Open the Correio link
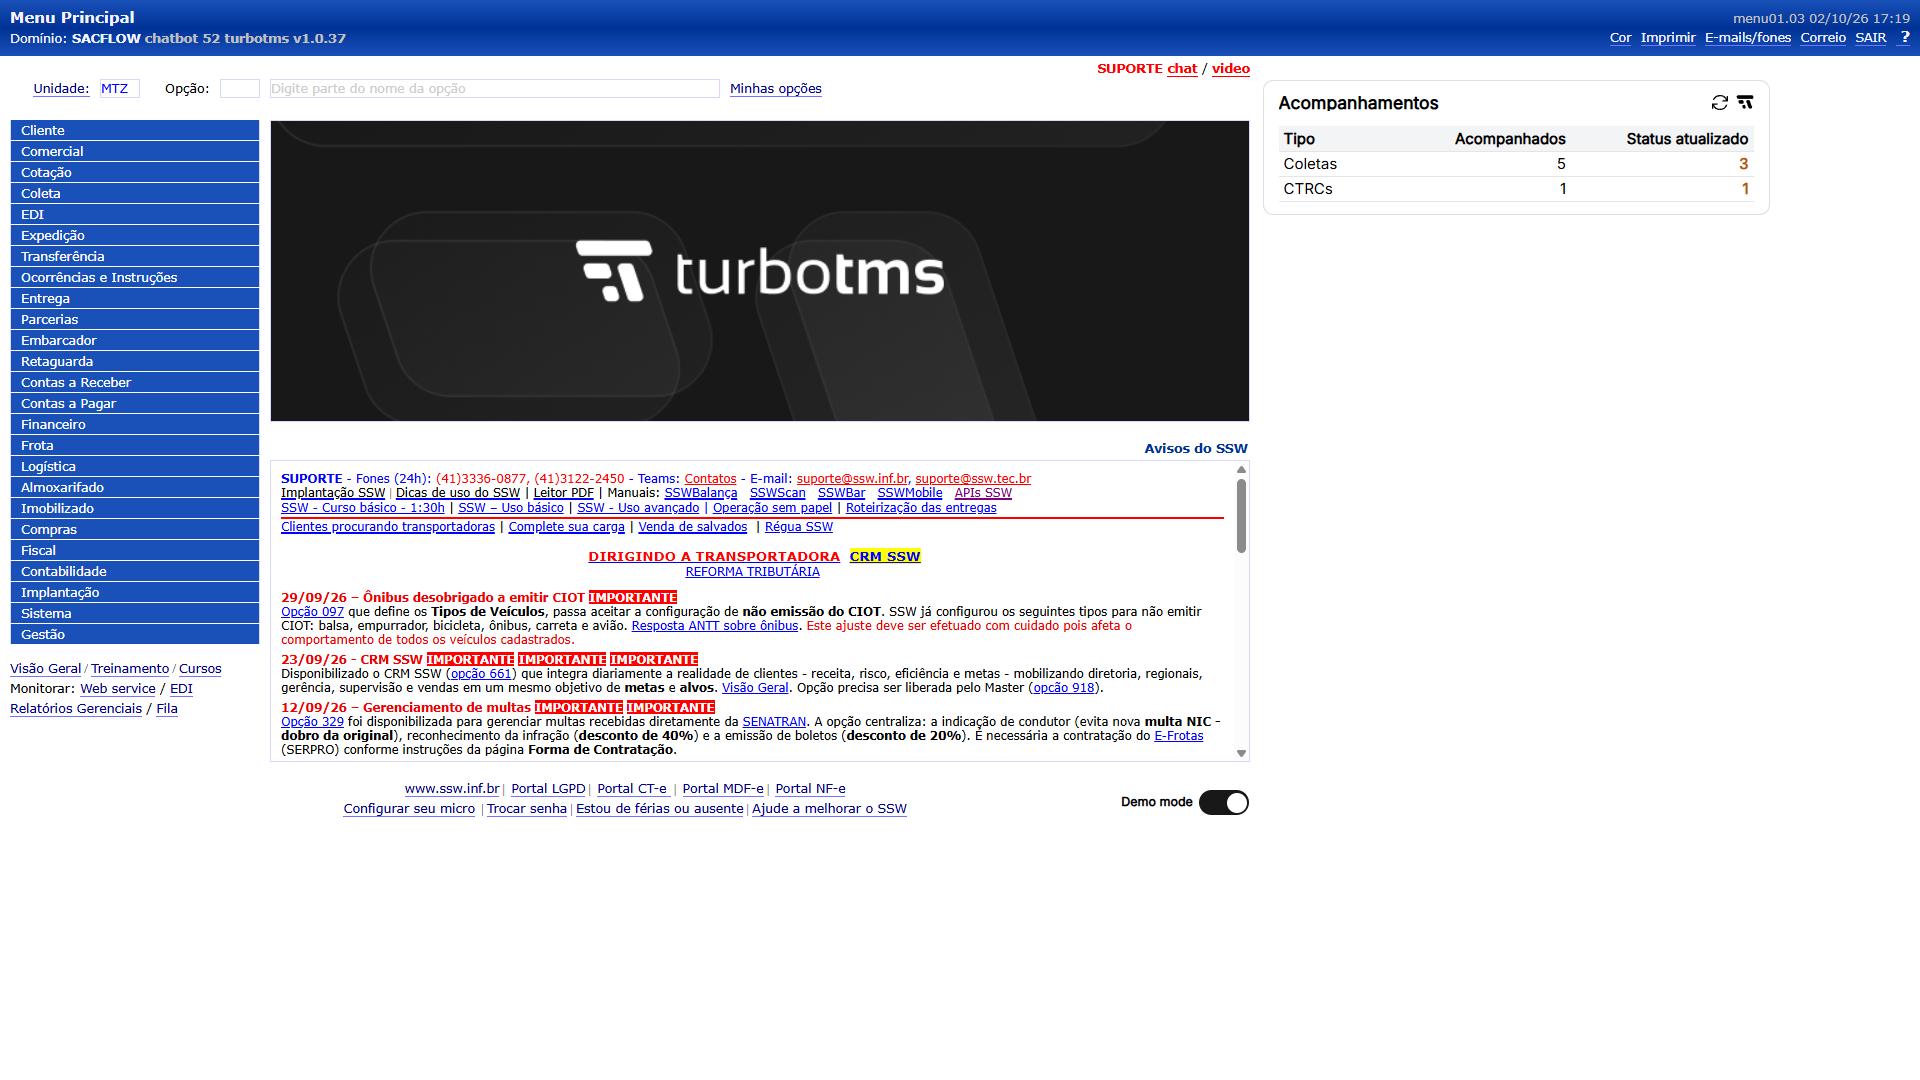 [1823, 37]
